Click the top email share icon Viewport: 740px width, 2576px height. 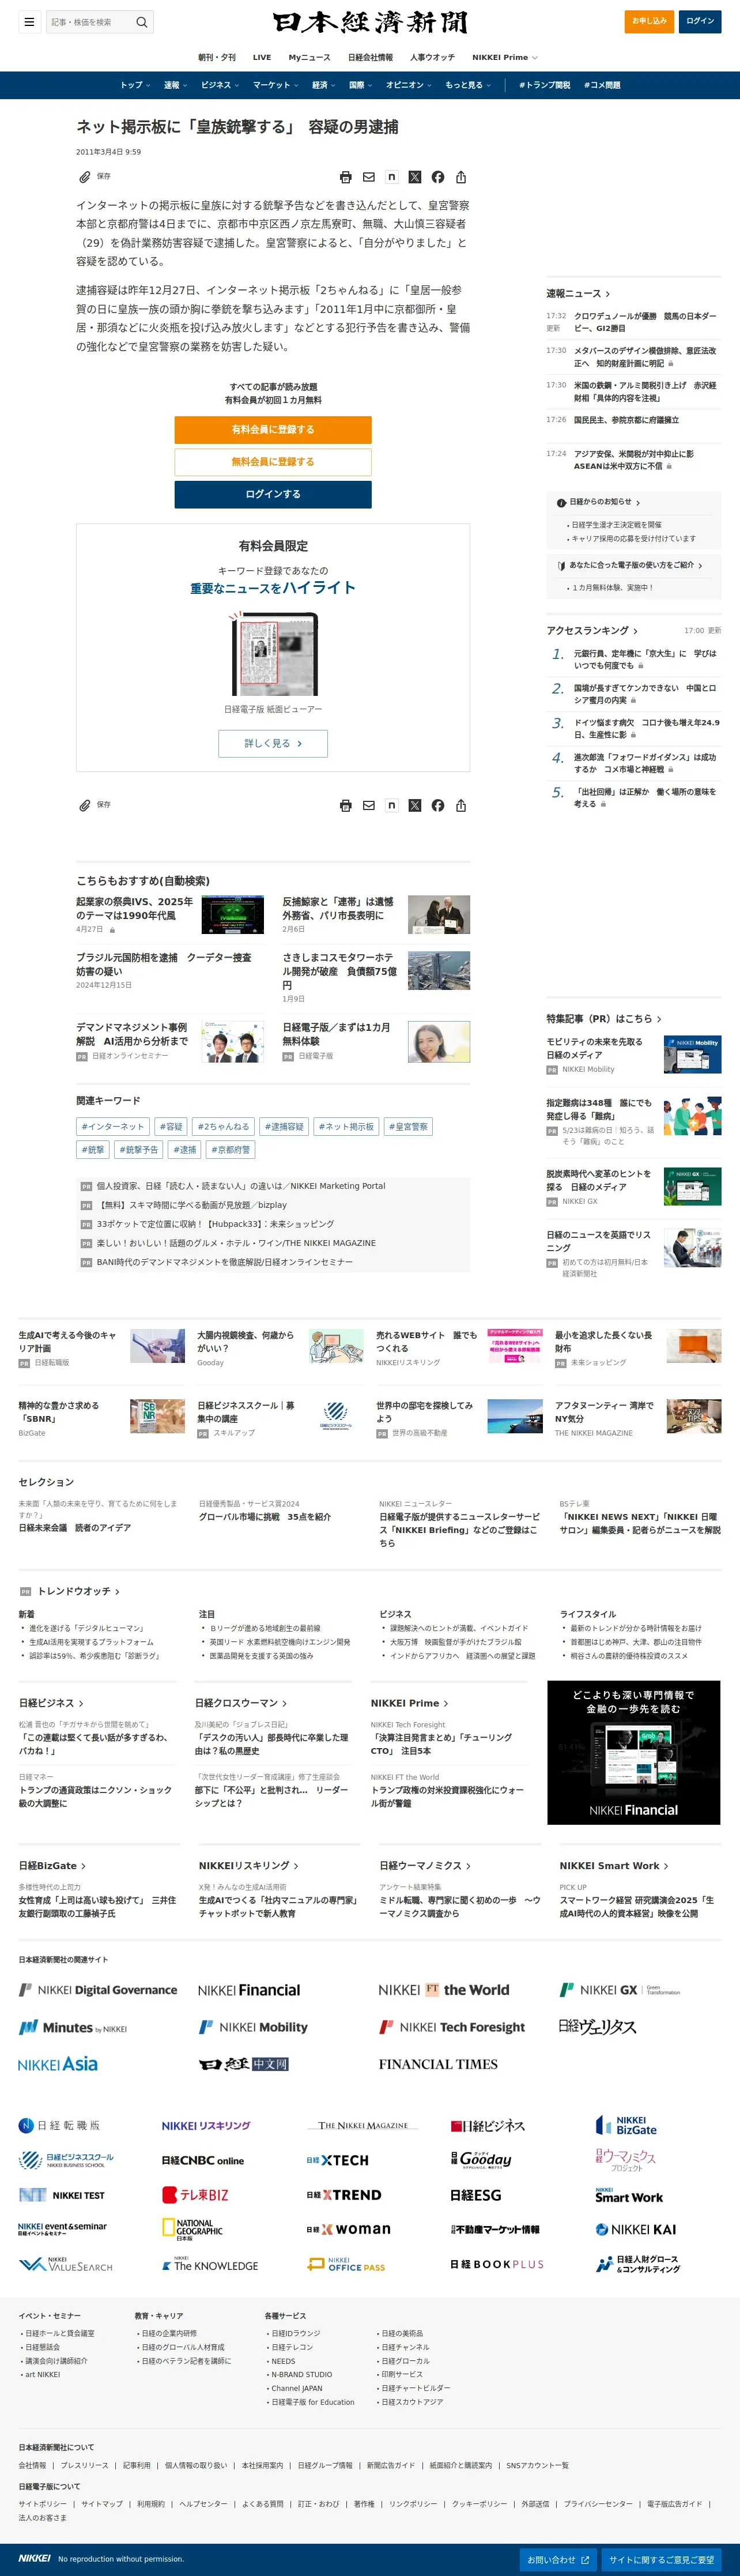368,177
